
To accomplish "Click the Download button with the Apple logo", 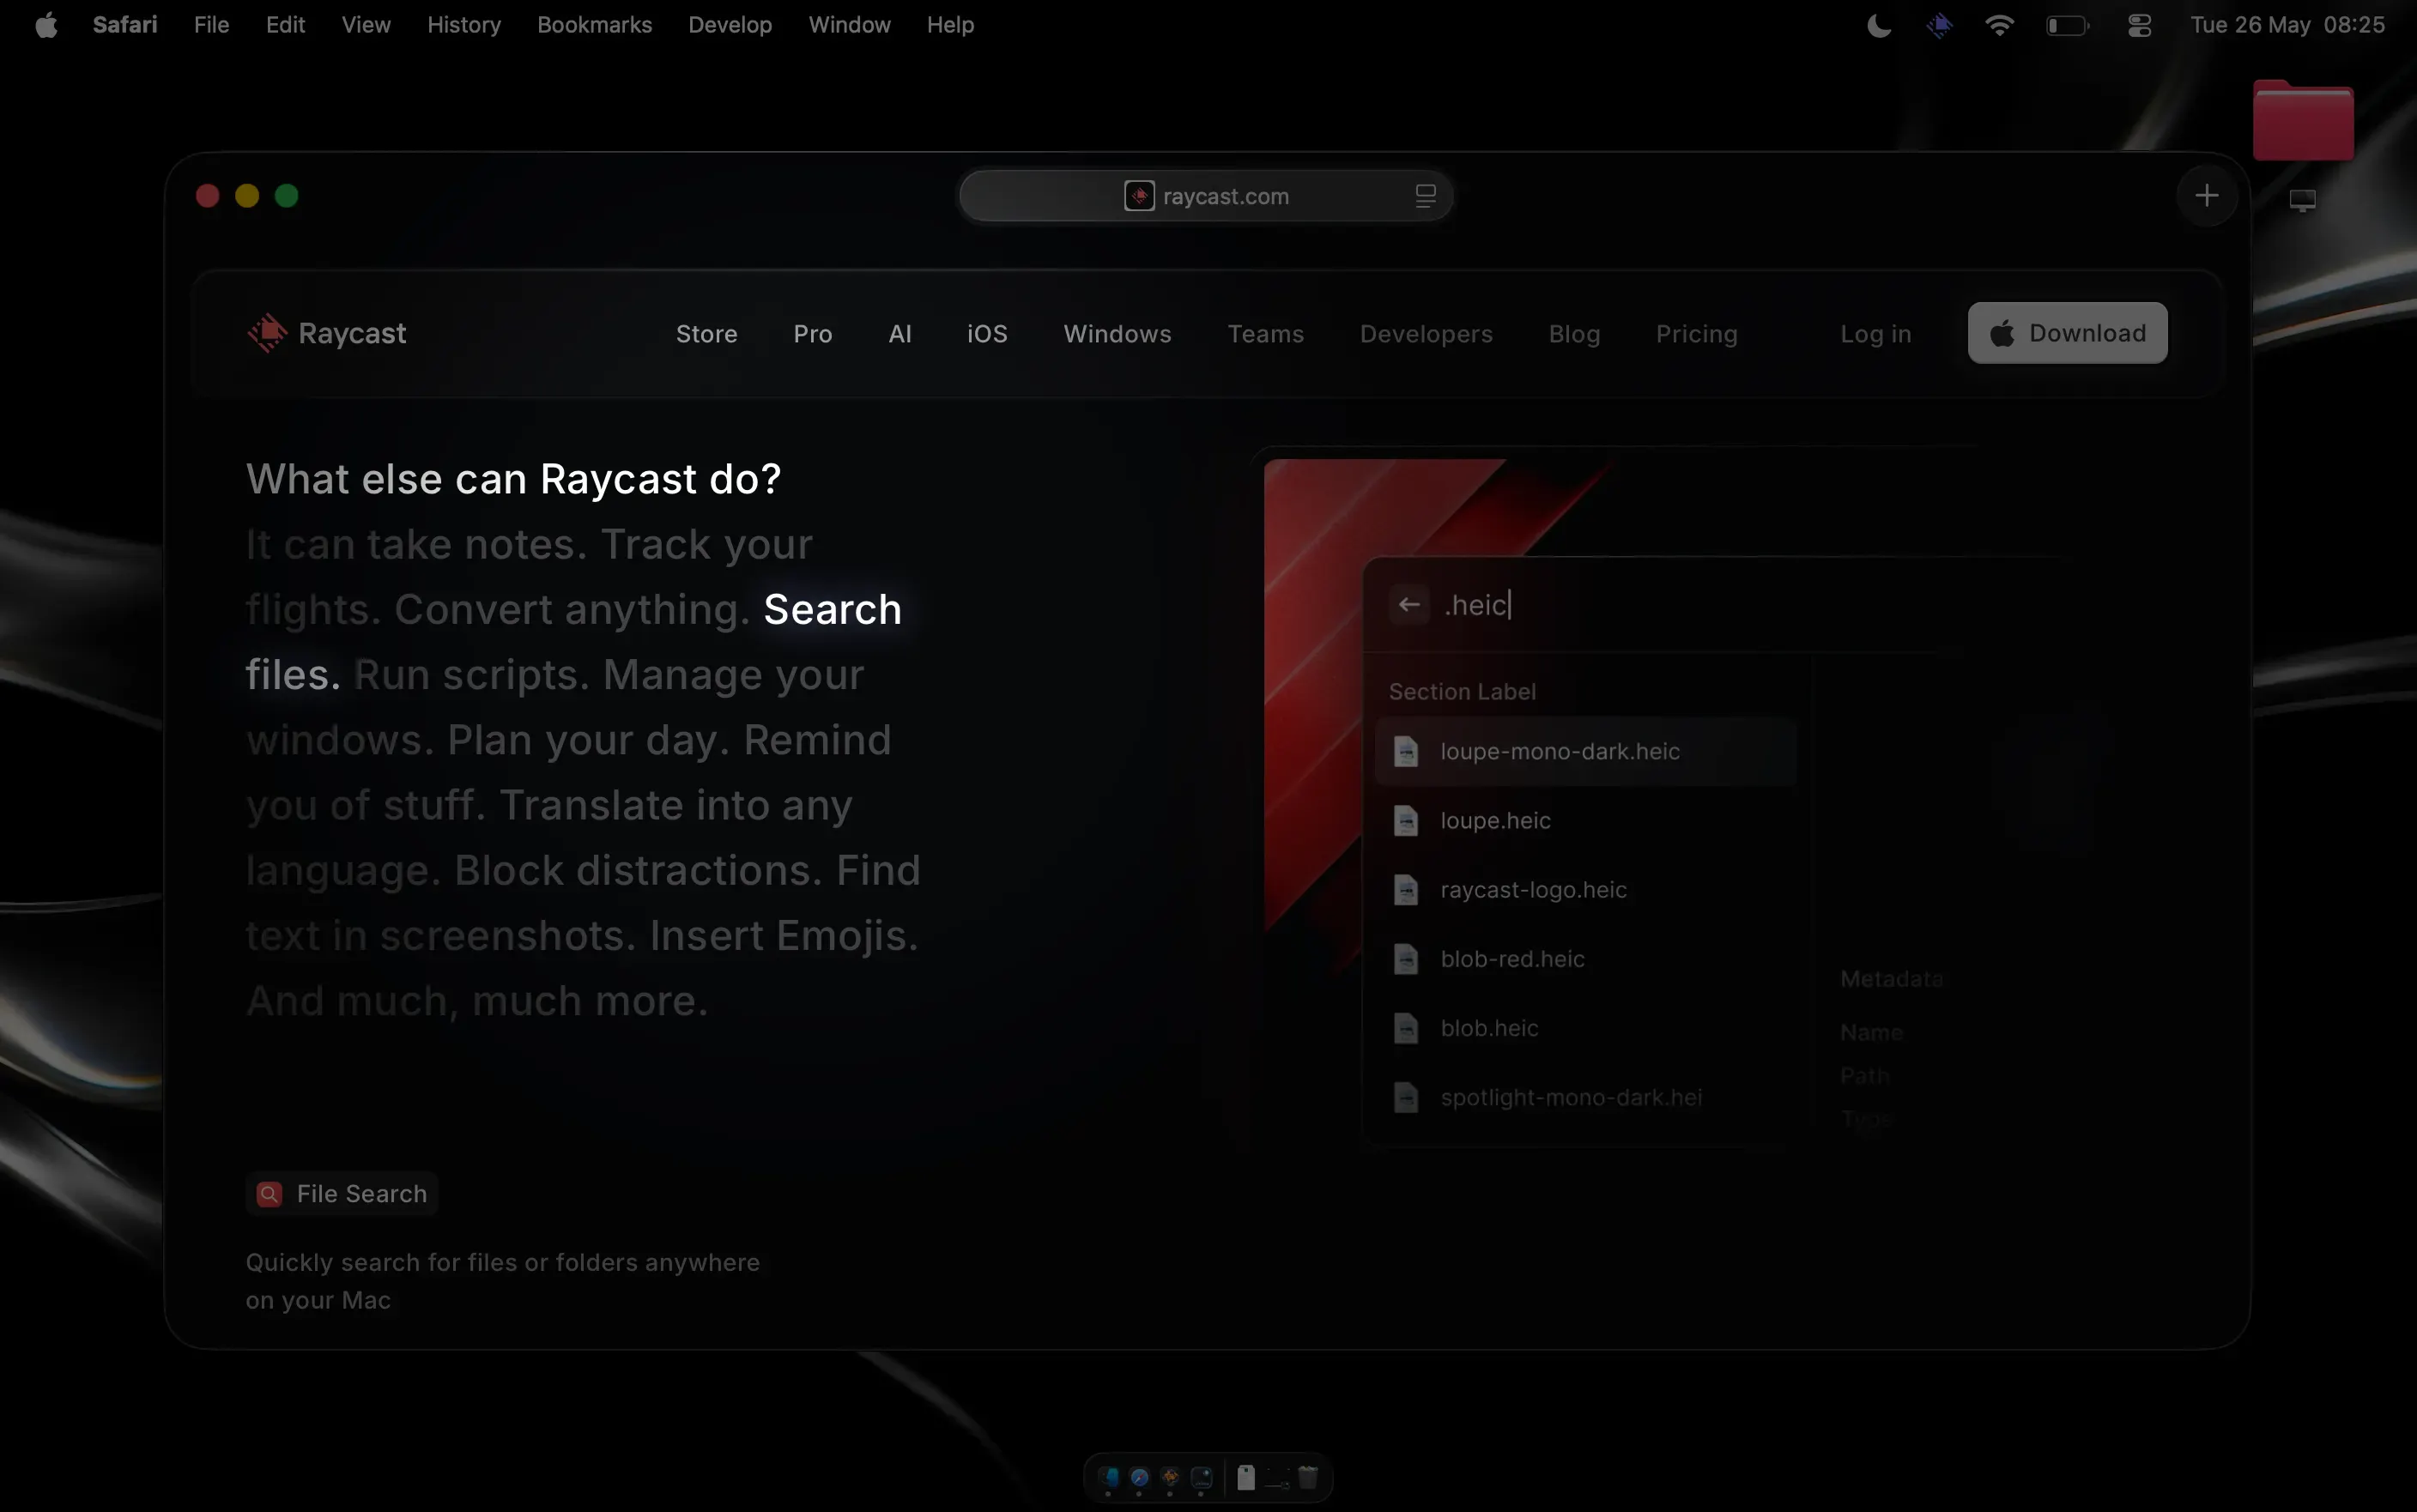I will coord(2067,333).
